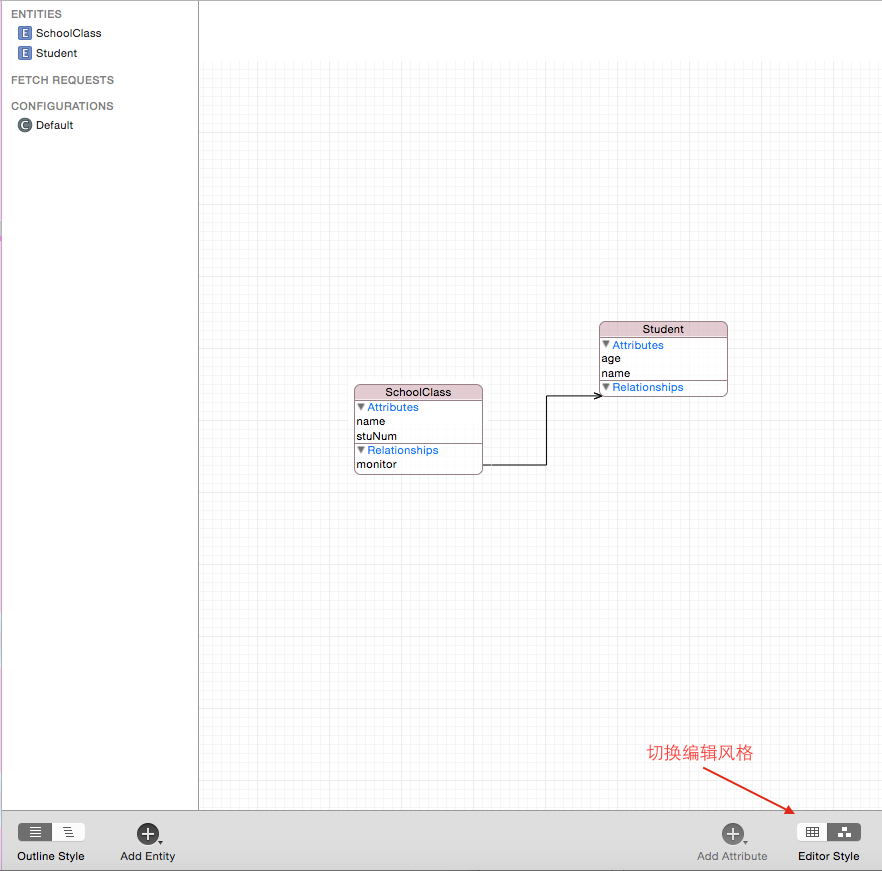Click the ENTITIES section header
Image resolution: width=882 pixels, height=871 pixels.
point(37,14)
